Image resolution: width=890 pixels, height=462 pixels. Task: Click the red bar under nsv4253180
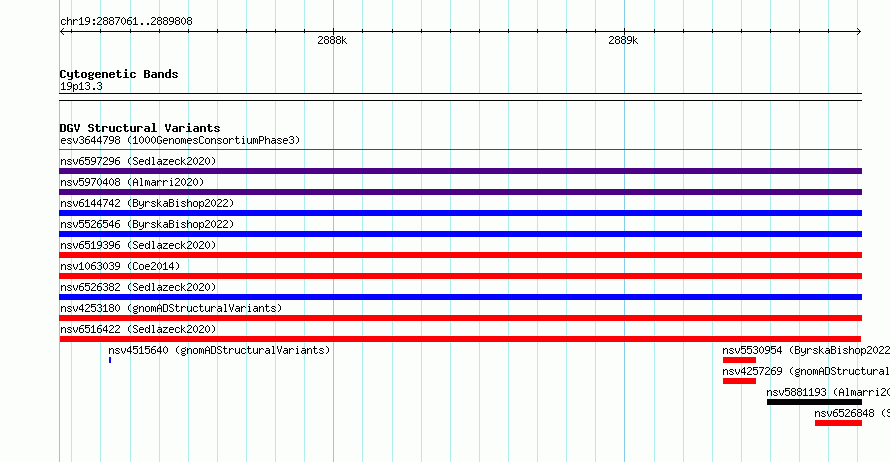point(460,318)
